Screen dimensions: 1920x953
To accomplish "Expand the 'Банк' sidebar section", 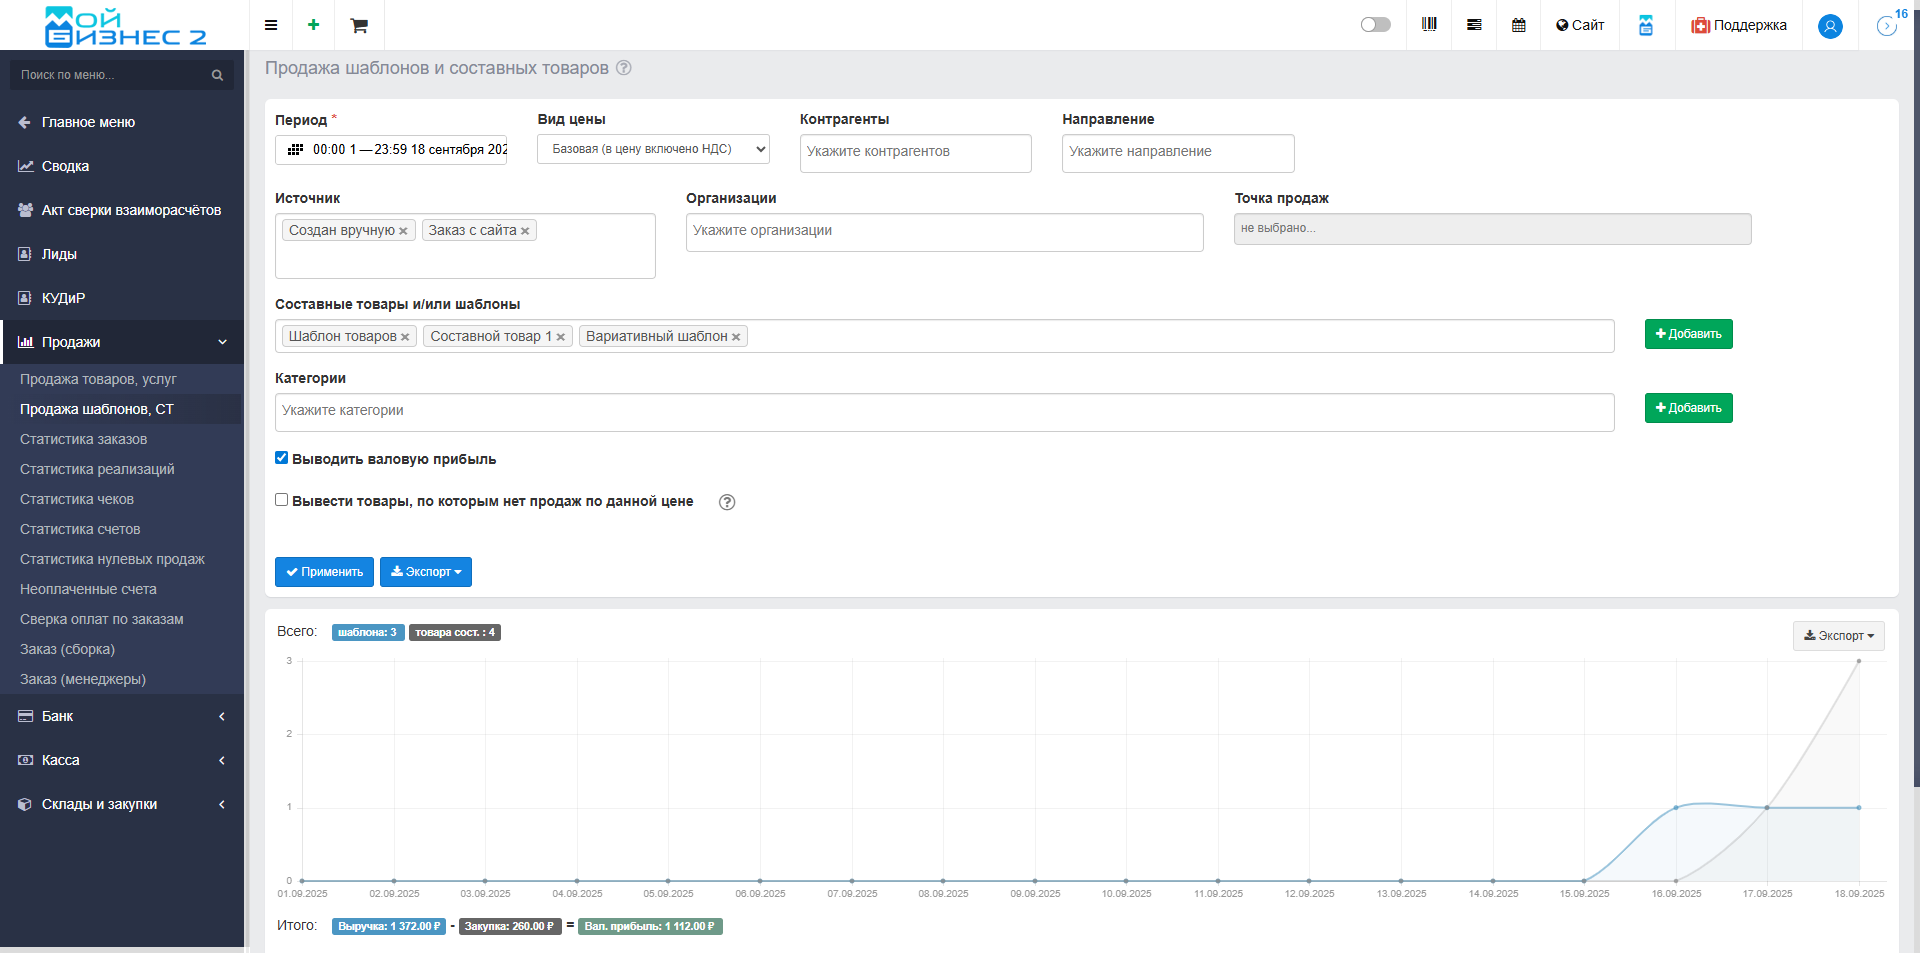I will (x=122, y=716).
